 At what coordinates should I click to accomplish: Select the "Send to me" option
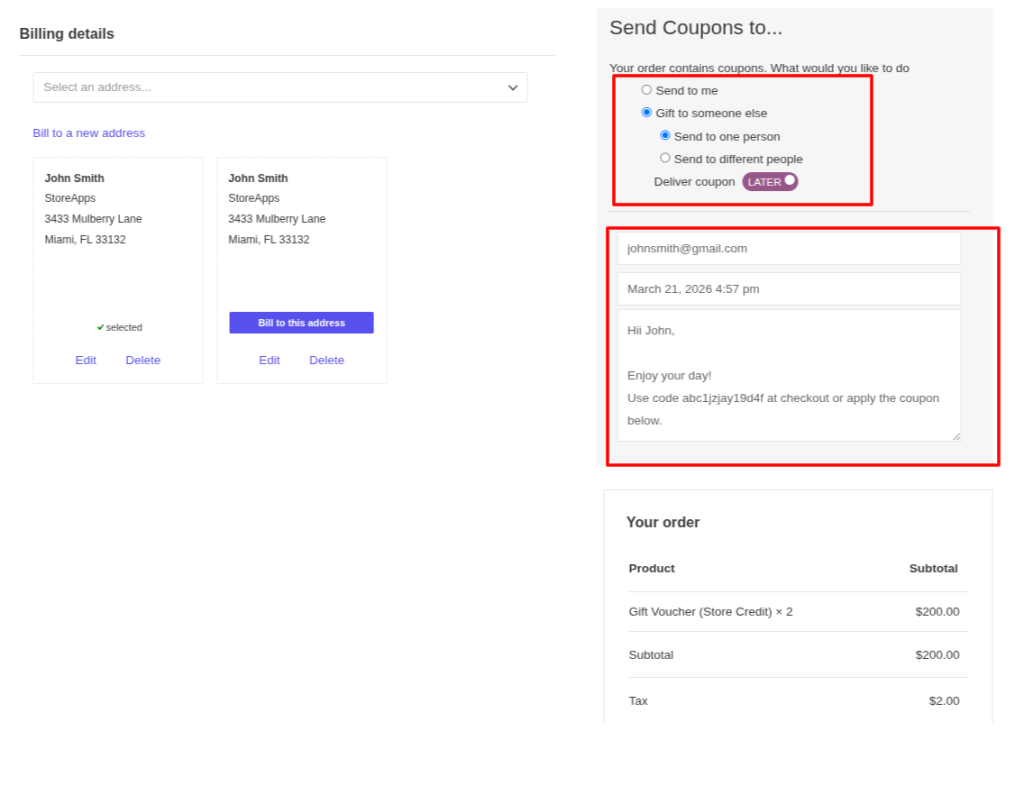[x=646, y=90]
